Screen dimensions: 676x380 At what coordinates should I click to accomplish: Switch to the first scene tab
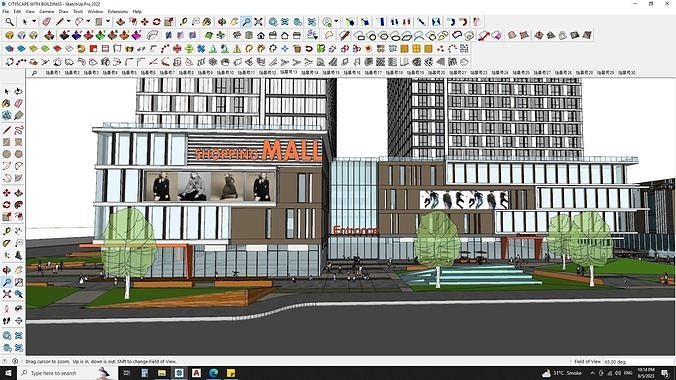[x=53, y=73]
